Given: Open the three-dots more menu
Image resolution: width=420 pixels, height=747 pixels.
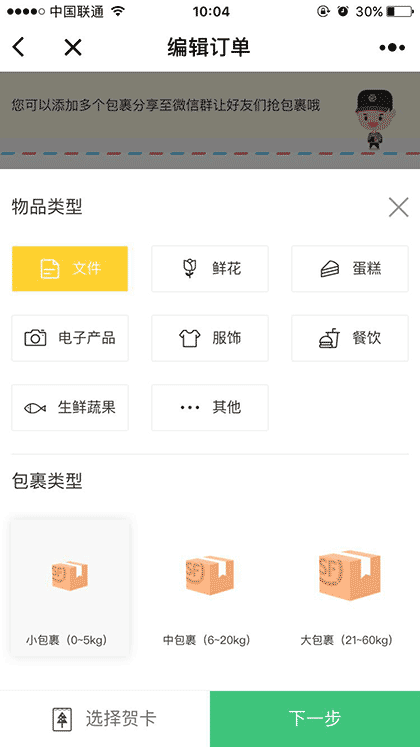Looking at the screenshot, I should point(392,48).
